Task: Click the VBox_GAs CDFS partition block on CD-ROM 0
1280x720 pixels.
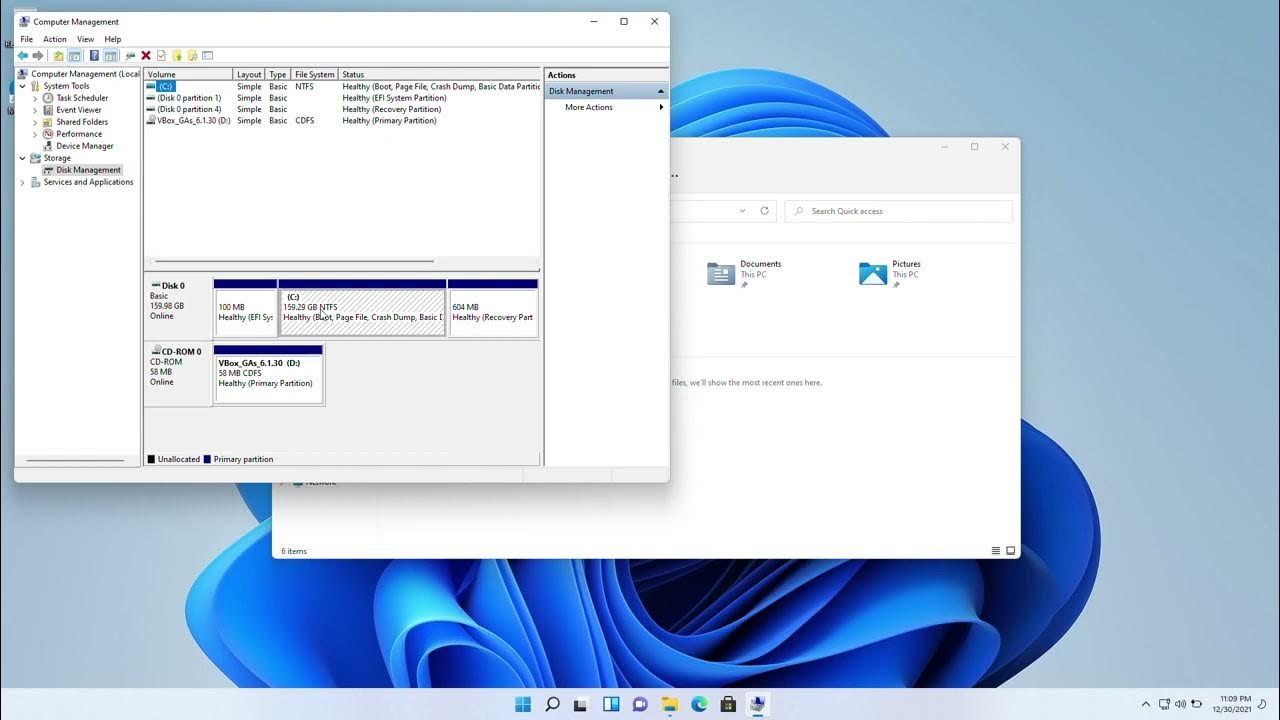Action: (x=268, y=374)
